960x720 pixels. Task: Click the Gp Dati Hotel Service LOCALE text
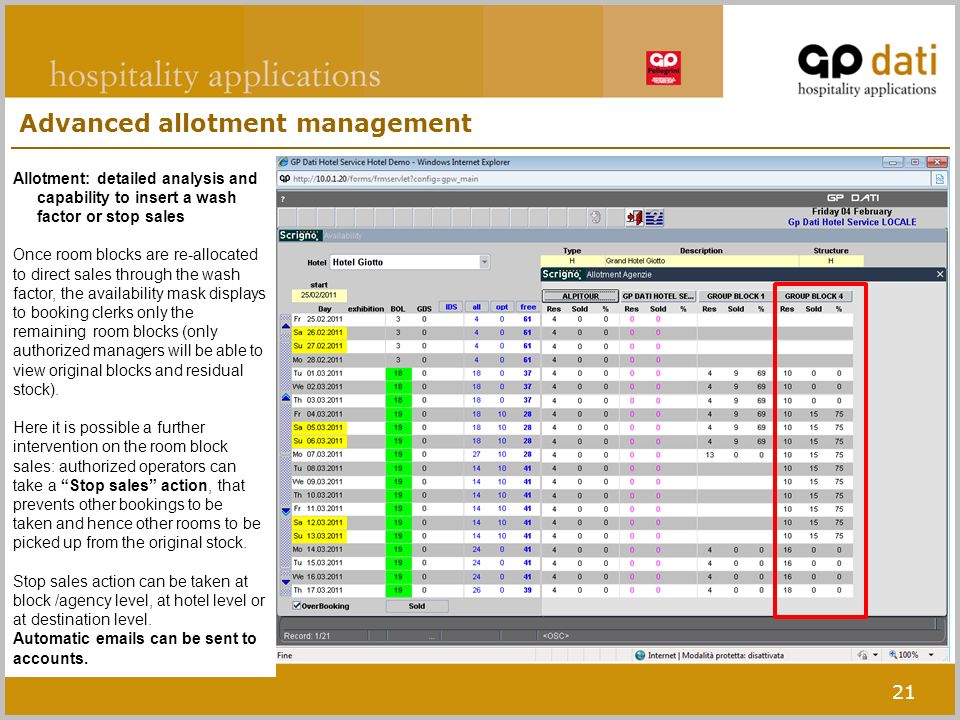(852, 222)
